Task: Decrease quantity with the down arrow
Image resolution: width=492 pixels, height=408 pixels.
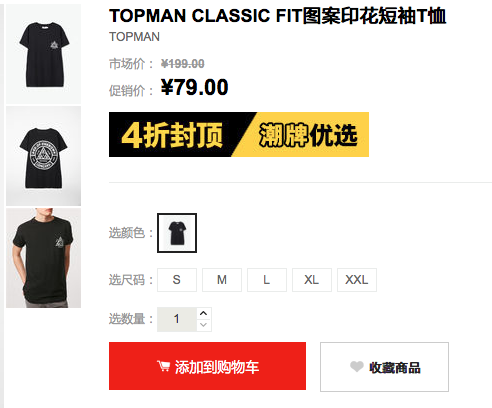Action: pos(204,325)
